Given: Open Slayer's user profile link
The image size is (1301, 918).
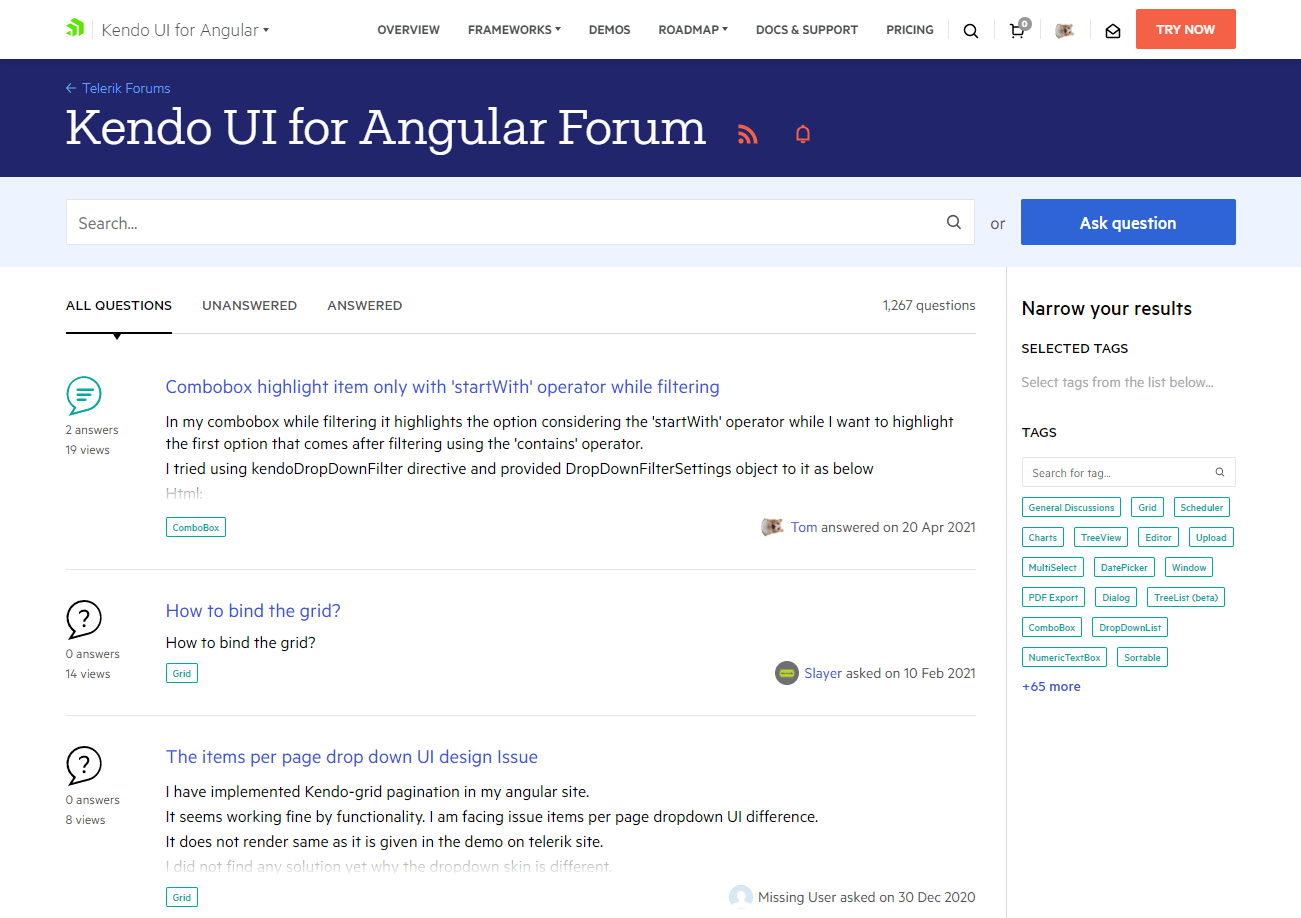Looking at the screenshot, I should pos(823,673).
